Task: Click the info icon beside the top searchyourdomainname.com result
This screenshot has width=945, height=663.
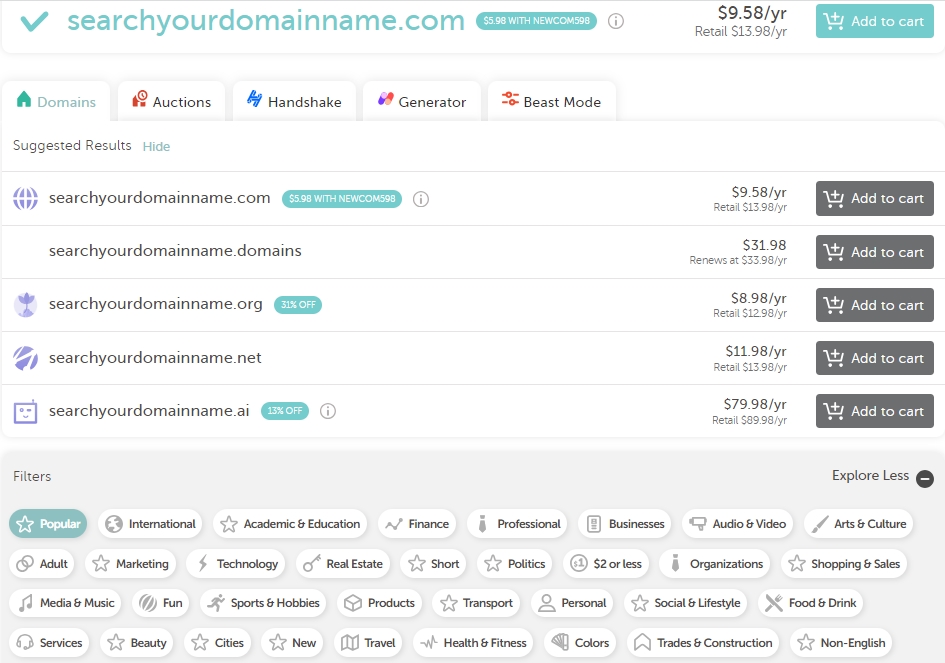Action: [x=616, y=21]
